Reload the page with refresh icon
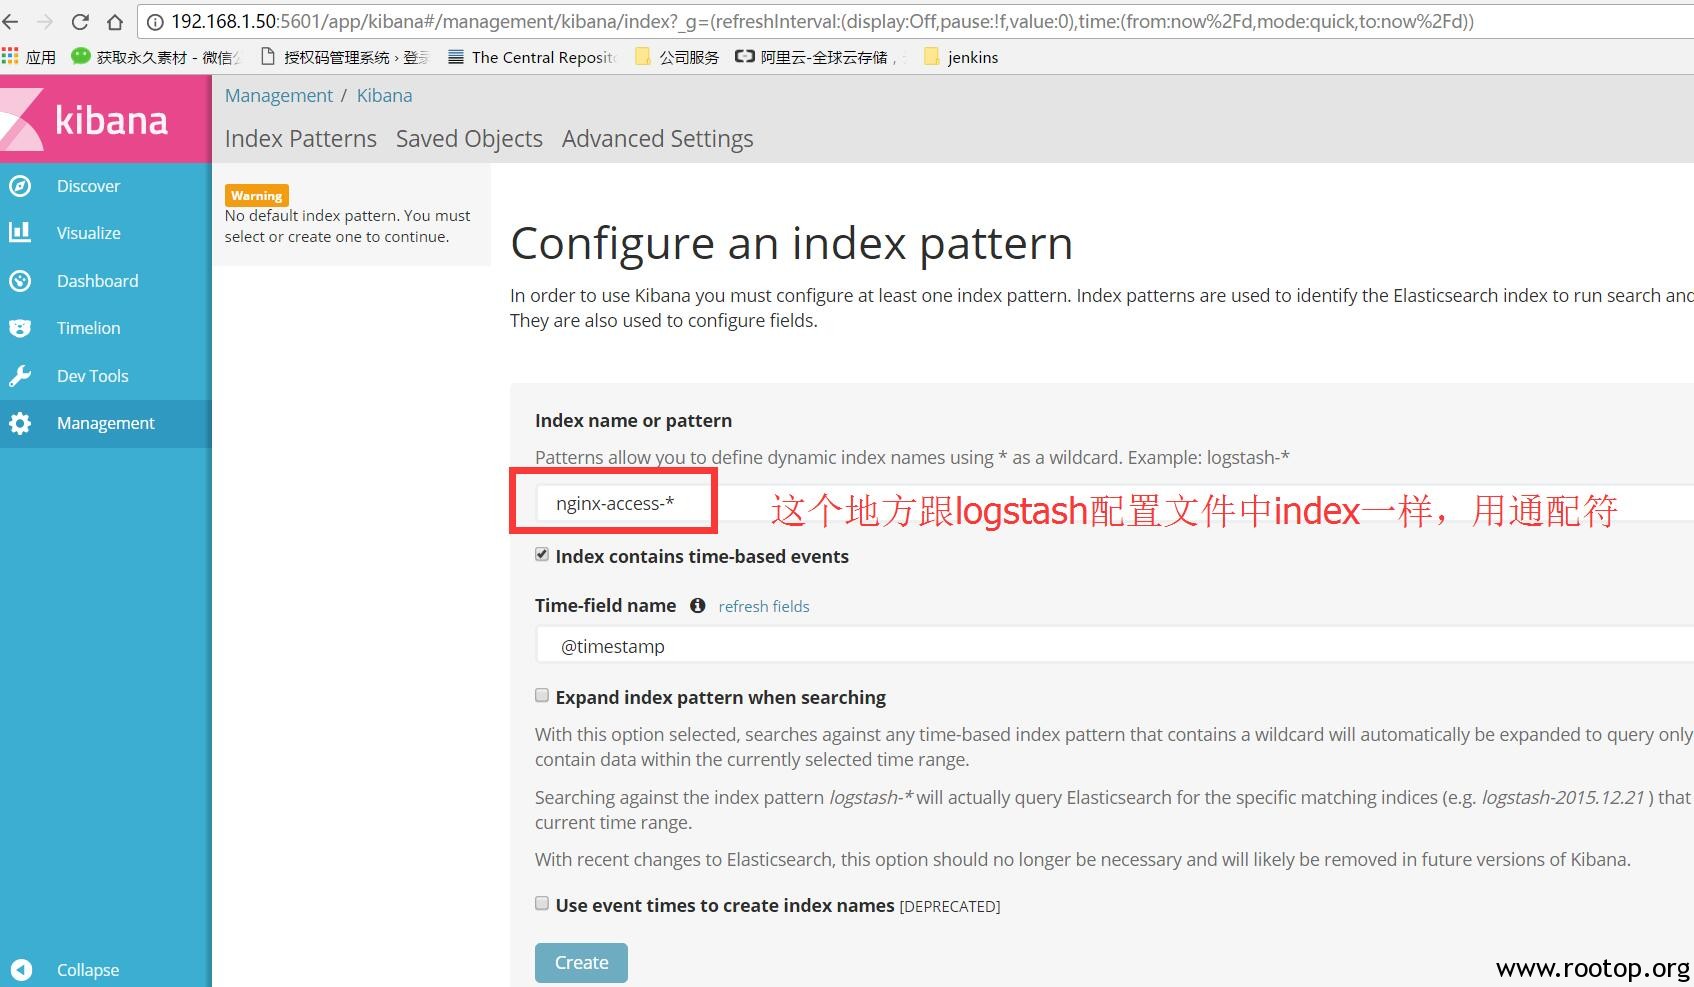The width and height of the screenshot is (1694, 987). point(80,21)
